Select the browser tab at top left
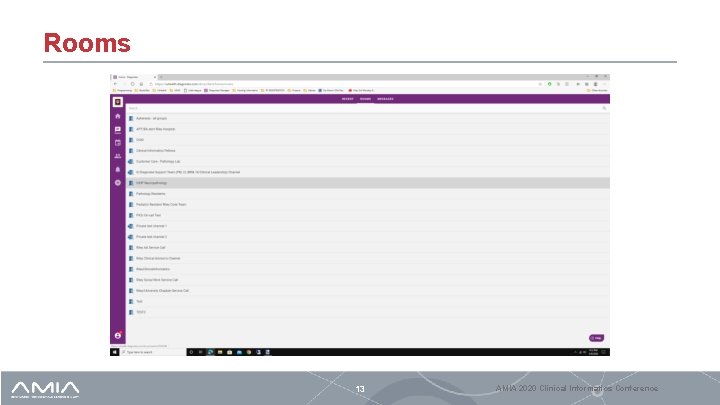 pyautogui.click(x=134, y=77)
